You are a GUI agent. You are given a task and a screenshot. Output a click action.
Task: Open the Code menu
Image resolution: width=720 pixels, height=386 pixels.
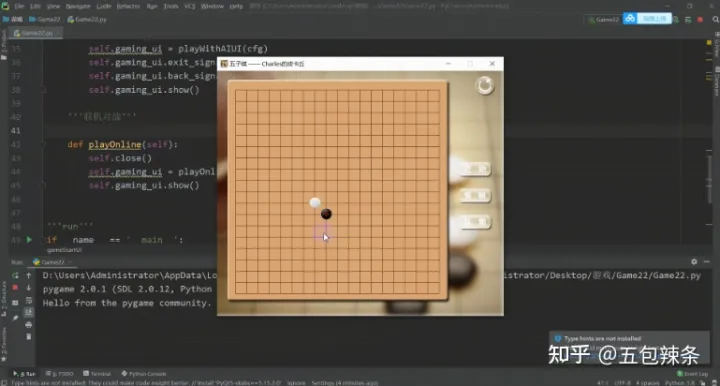click(104, 6)
